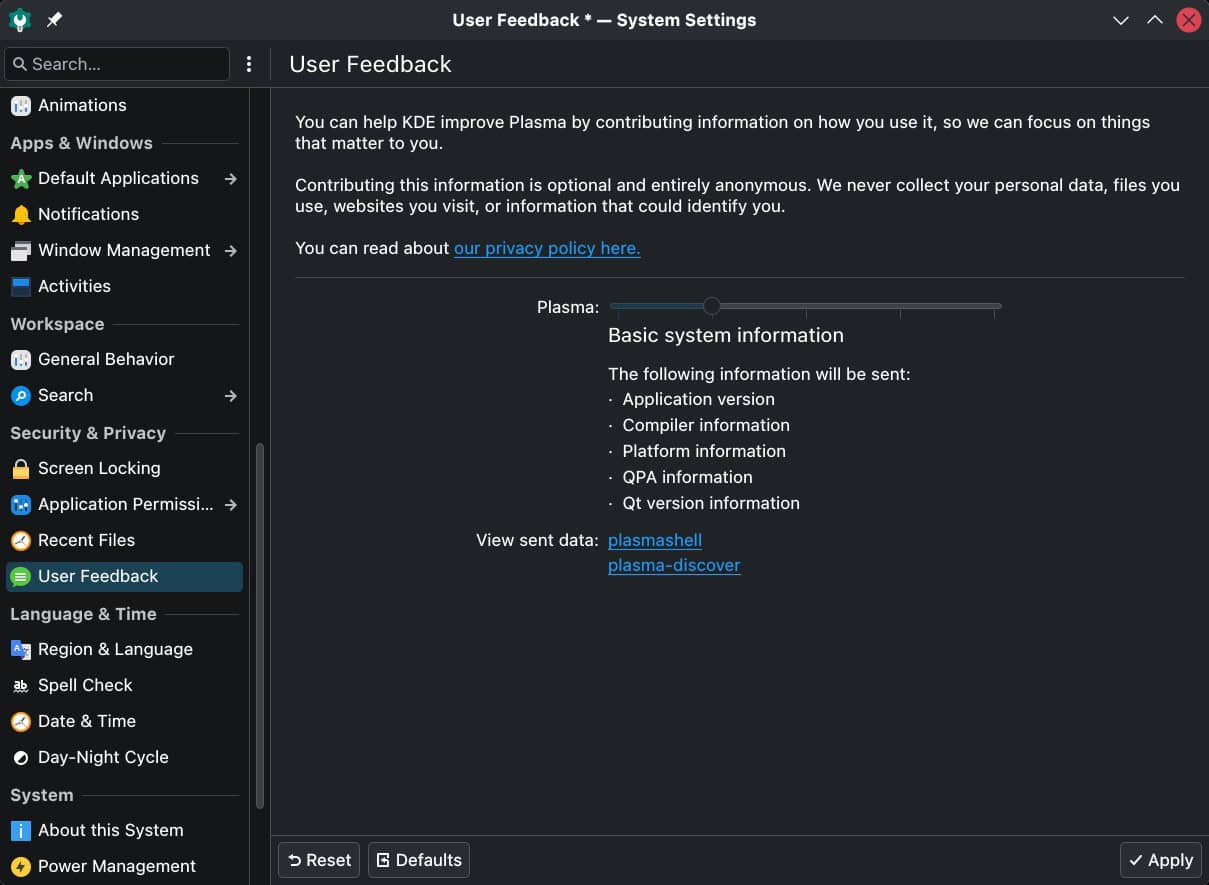Click the pin icon in title bar
Screen dimensions: 1209x885
point(54,20)
